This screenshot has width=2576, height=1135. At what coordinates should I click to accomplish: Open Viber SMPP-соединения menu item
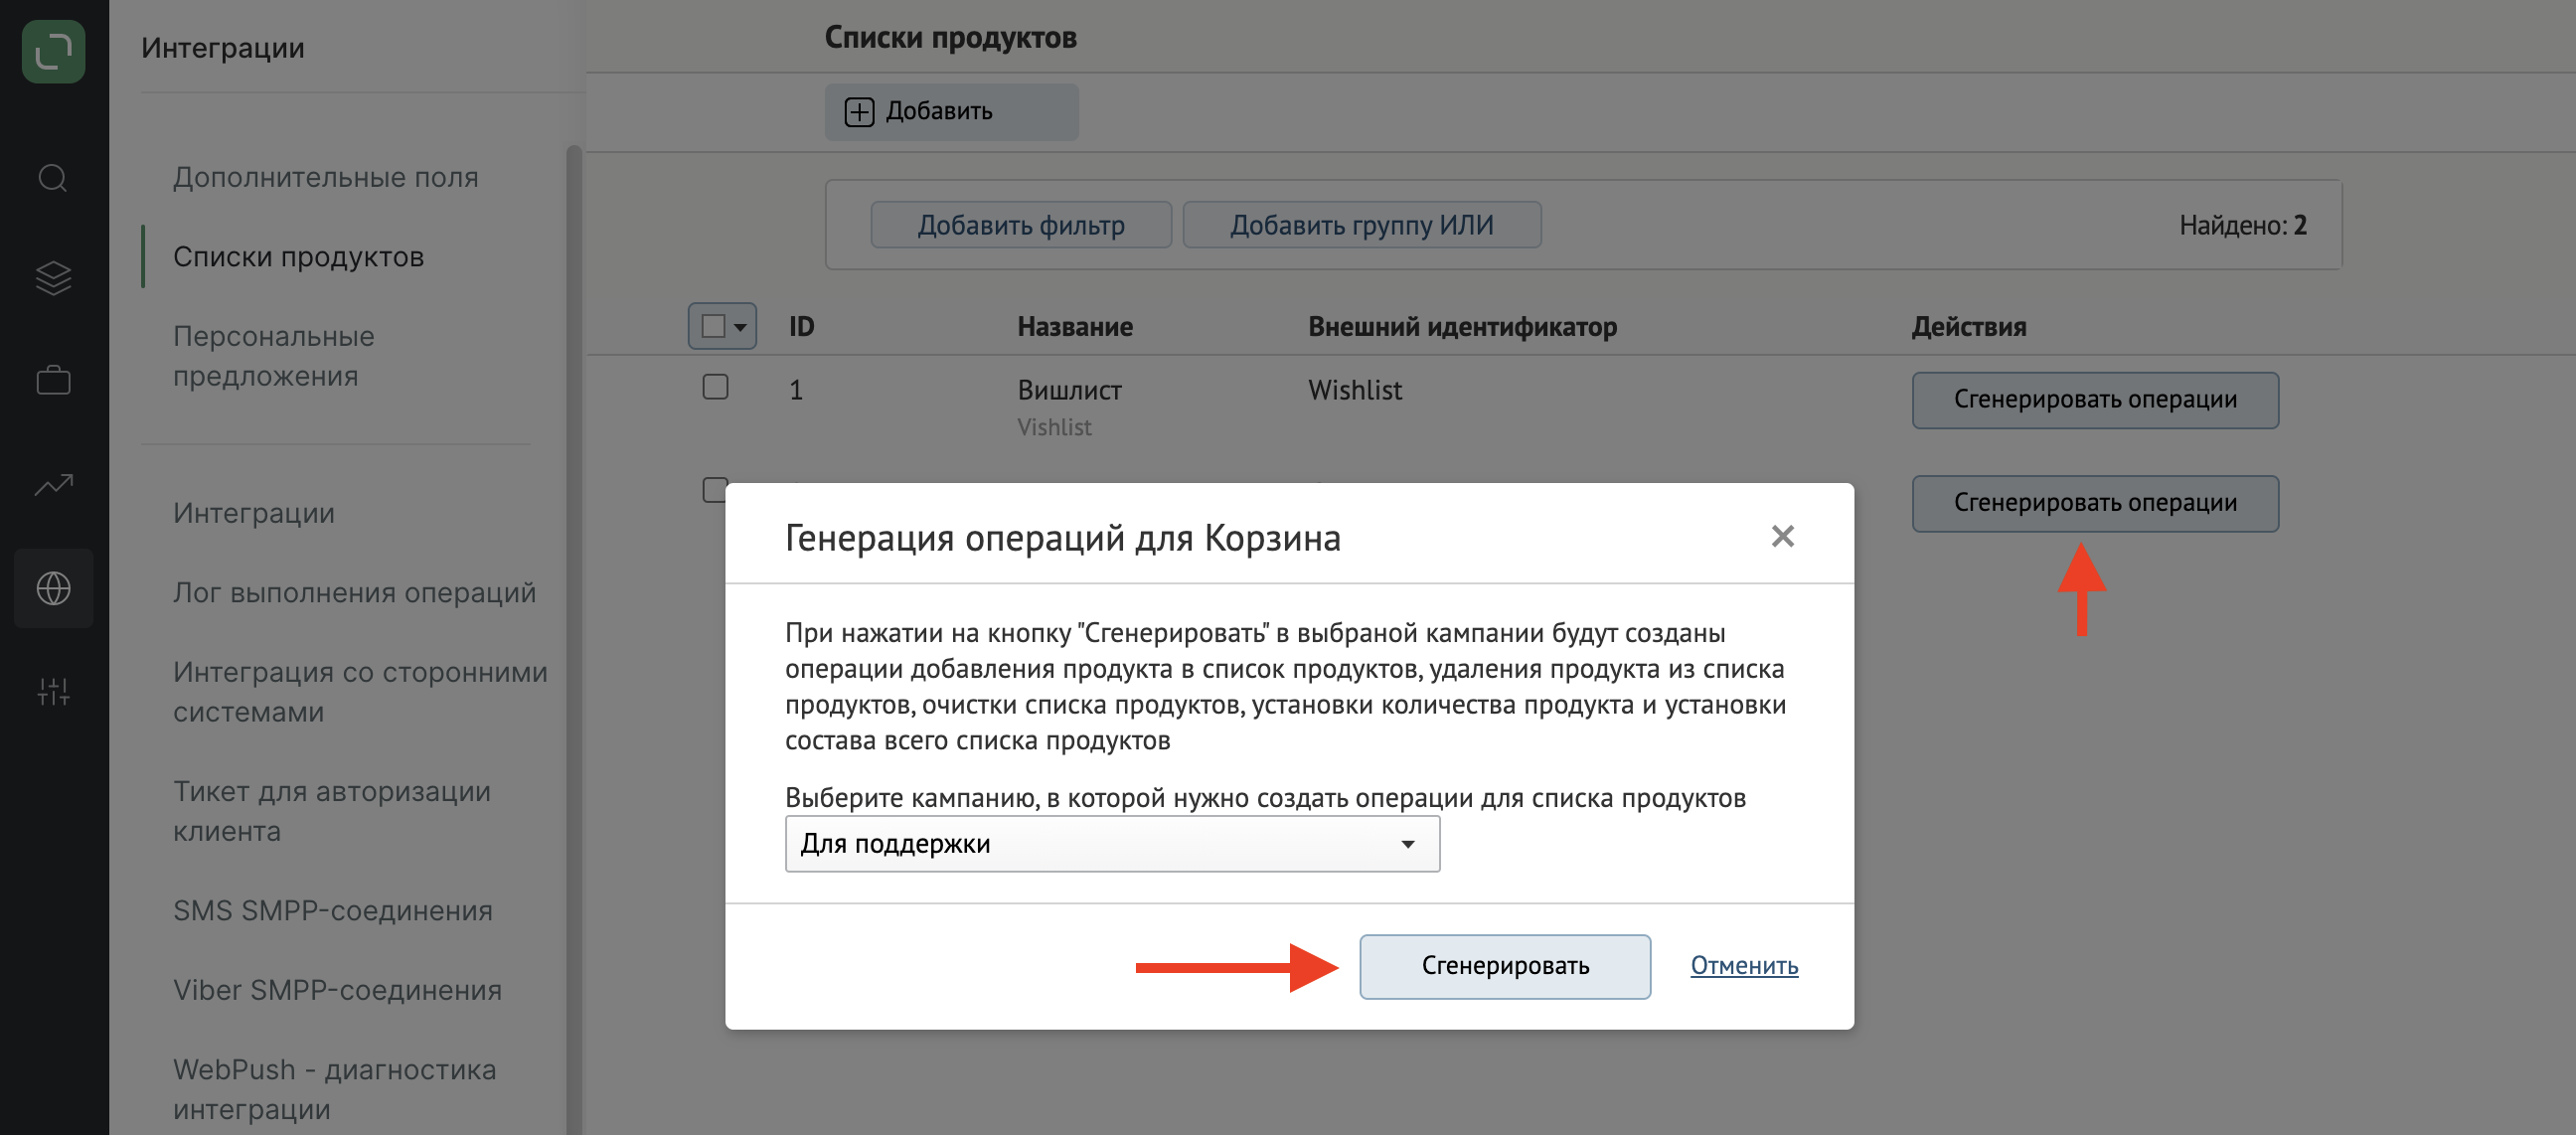pos(337,990)
